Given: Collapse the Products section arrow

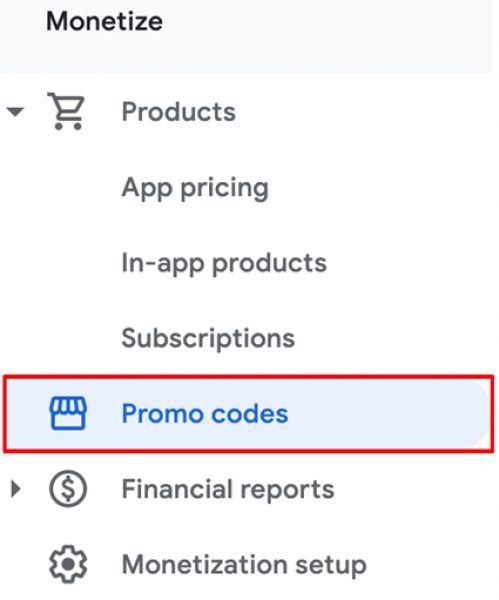Looking at the screenshot, I should [15, 111].
